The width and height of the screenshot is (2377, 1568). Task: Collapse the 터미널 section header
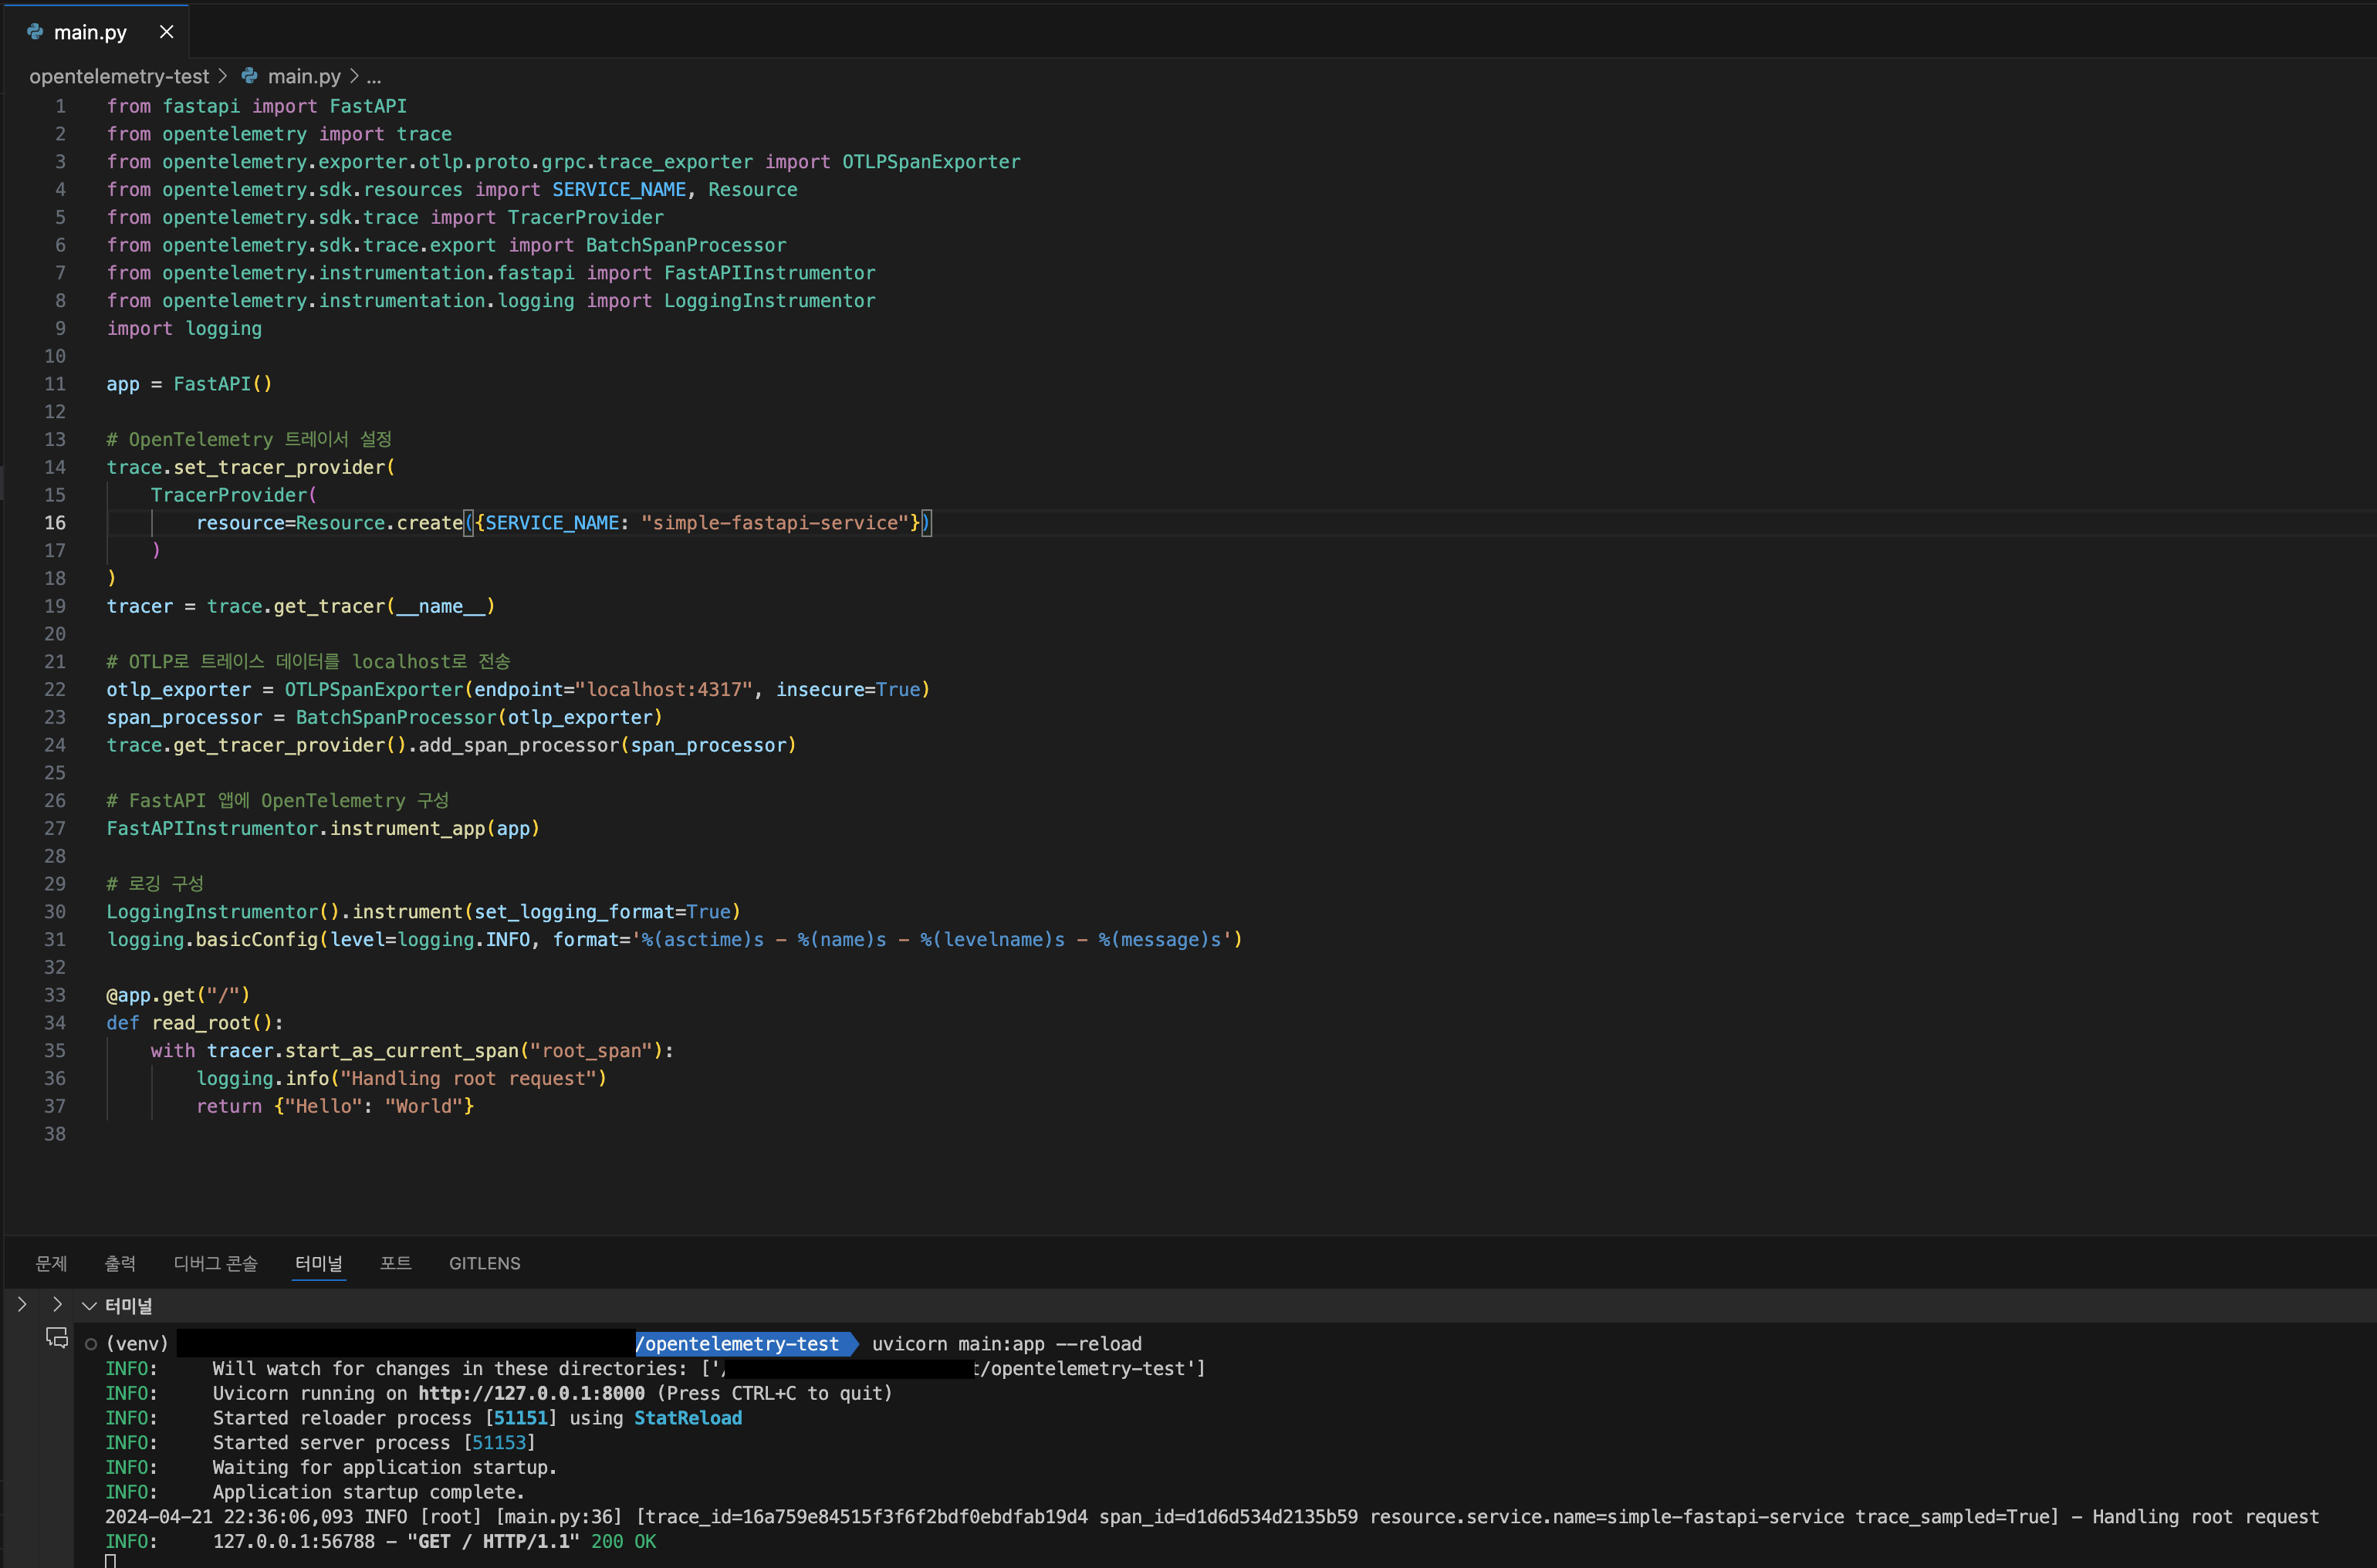tap(89, 1305)
